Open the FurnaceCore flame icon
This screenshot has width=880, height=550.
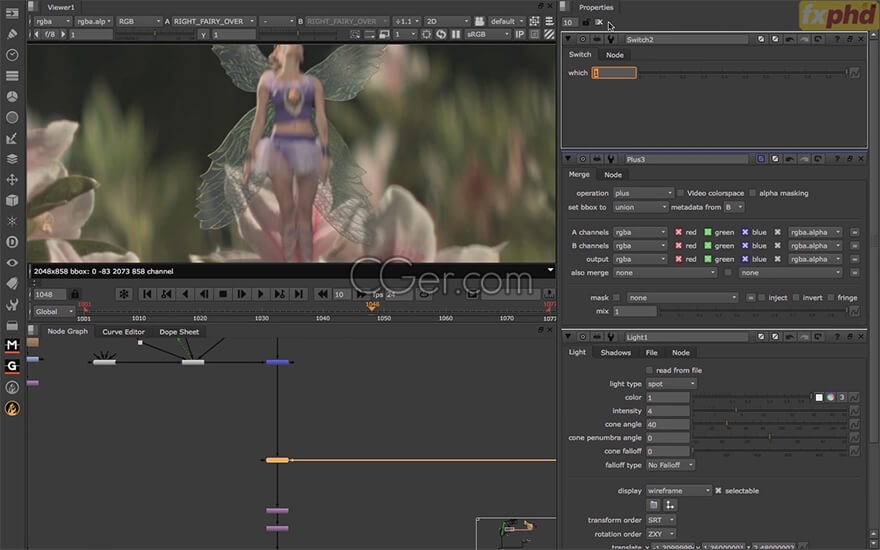(12, 409)
